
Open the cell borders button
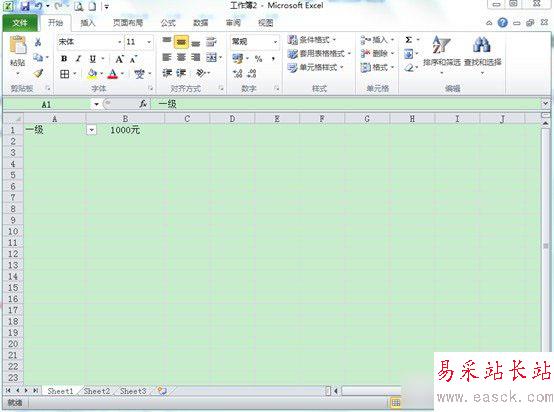pyautogui.click(x=65, y=74)
